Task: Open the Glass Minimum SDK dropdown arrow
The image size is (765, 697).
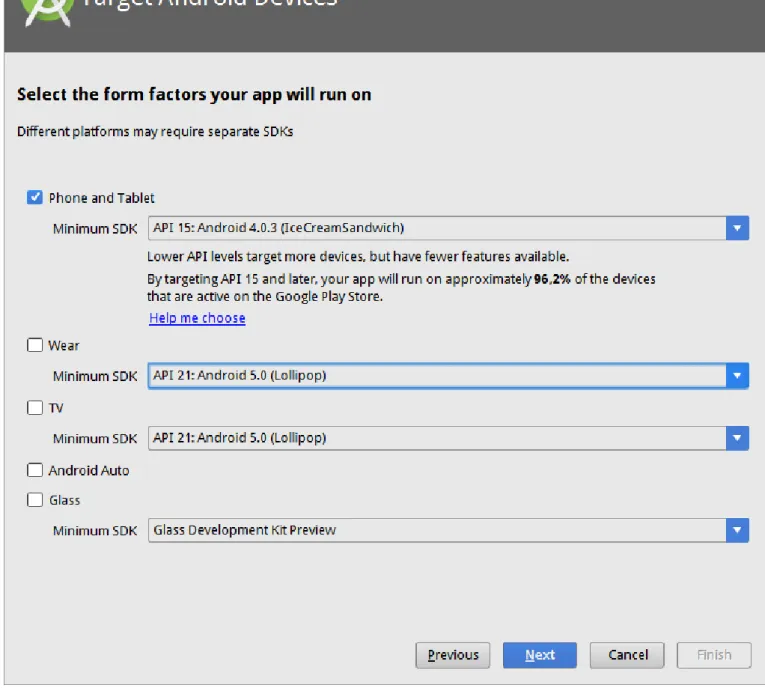Action: (737, 530)
